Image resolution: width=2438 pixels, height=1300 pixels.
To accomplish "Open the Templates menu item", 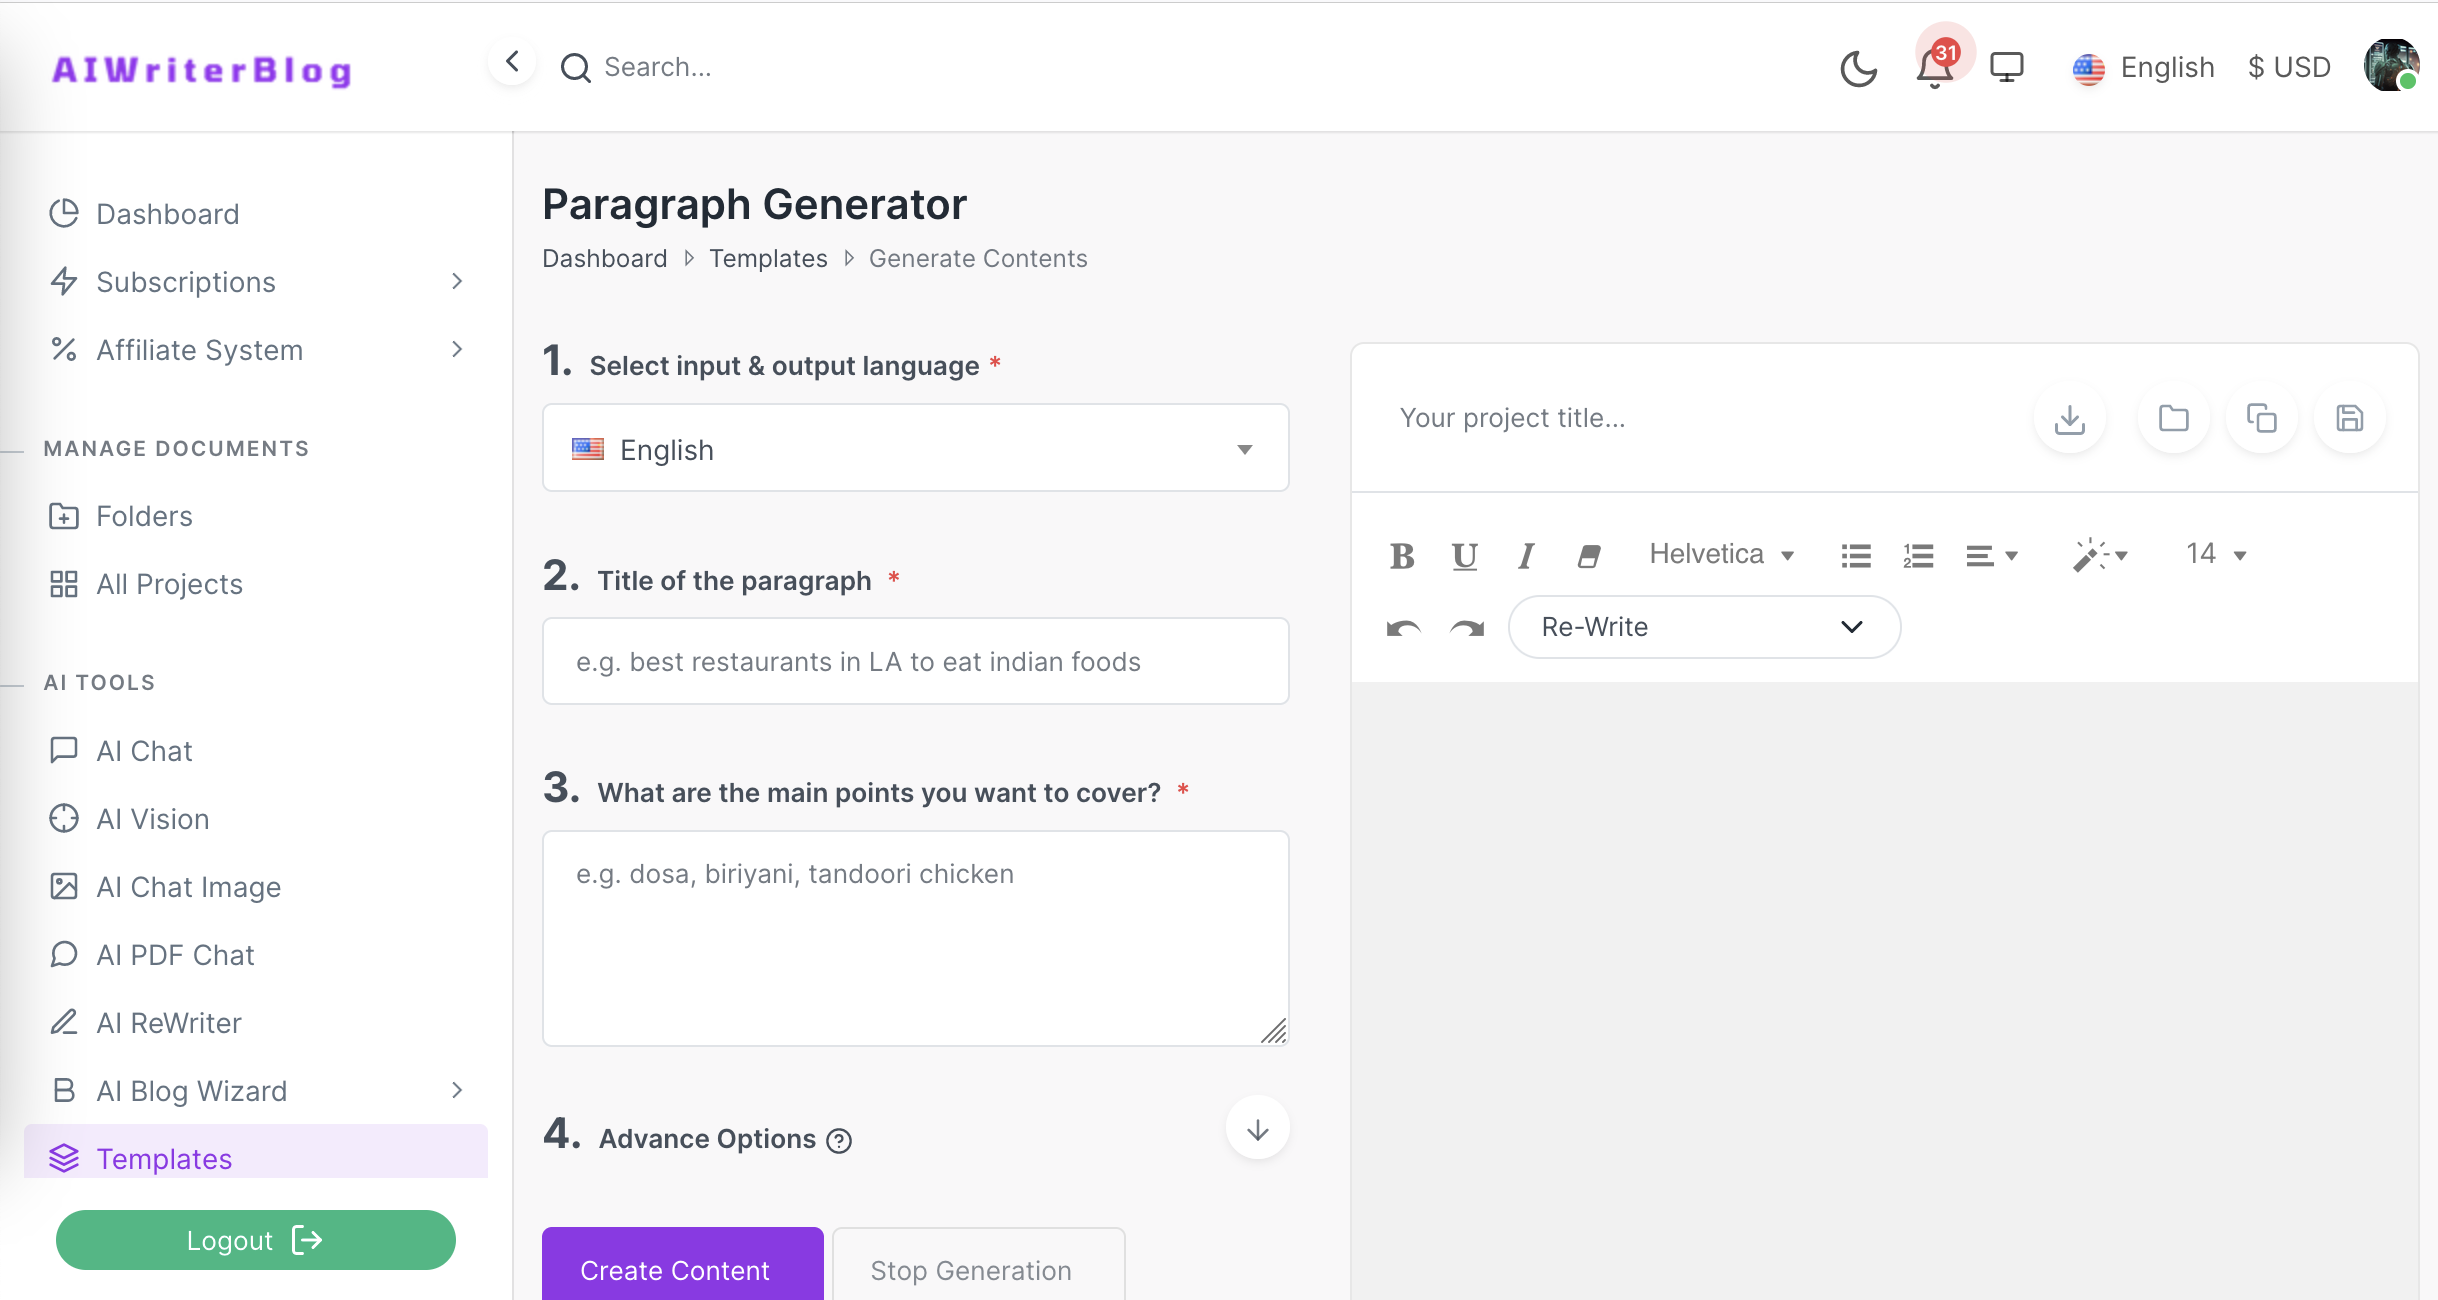I will point(164,1156).
